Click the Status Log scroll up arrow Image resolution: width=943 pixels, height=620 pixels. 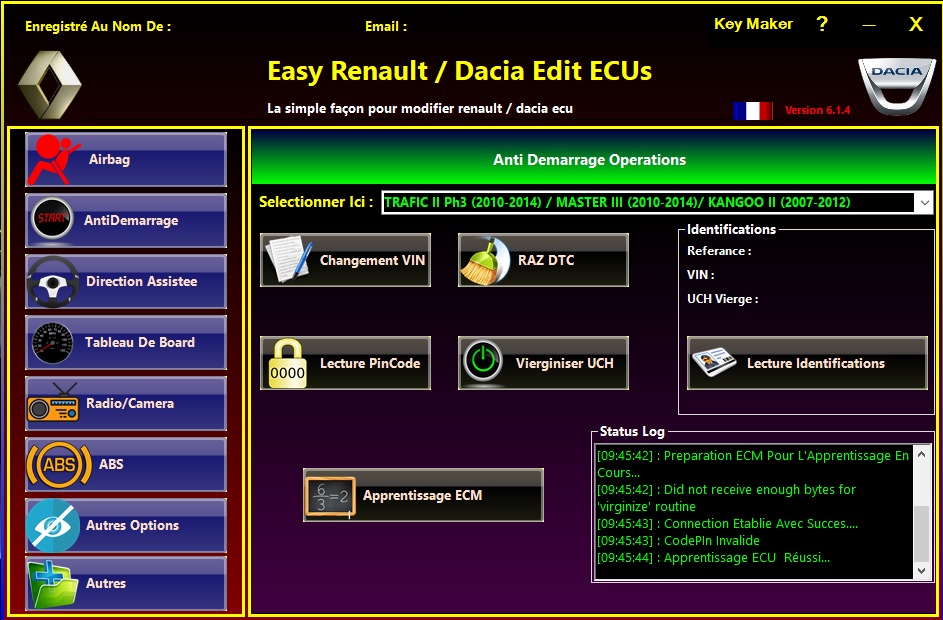pos(921,454)
